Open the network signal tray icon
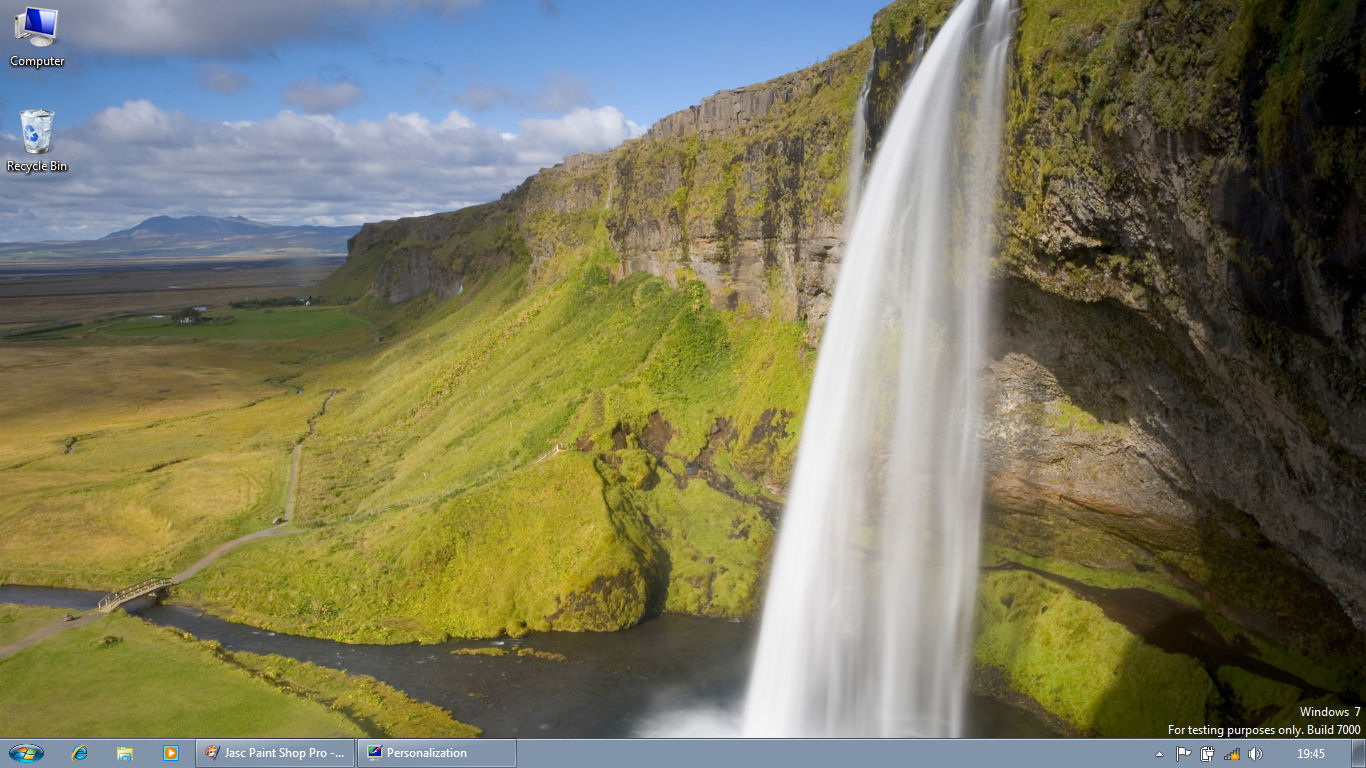This screenshot has height=768, width=1366. [x=1231, y=754]
